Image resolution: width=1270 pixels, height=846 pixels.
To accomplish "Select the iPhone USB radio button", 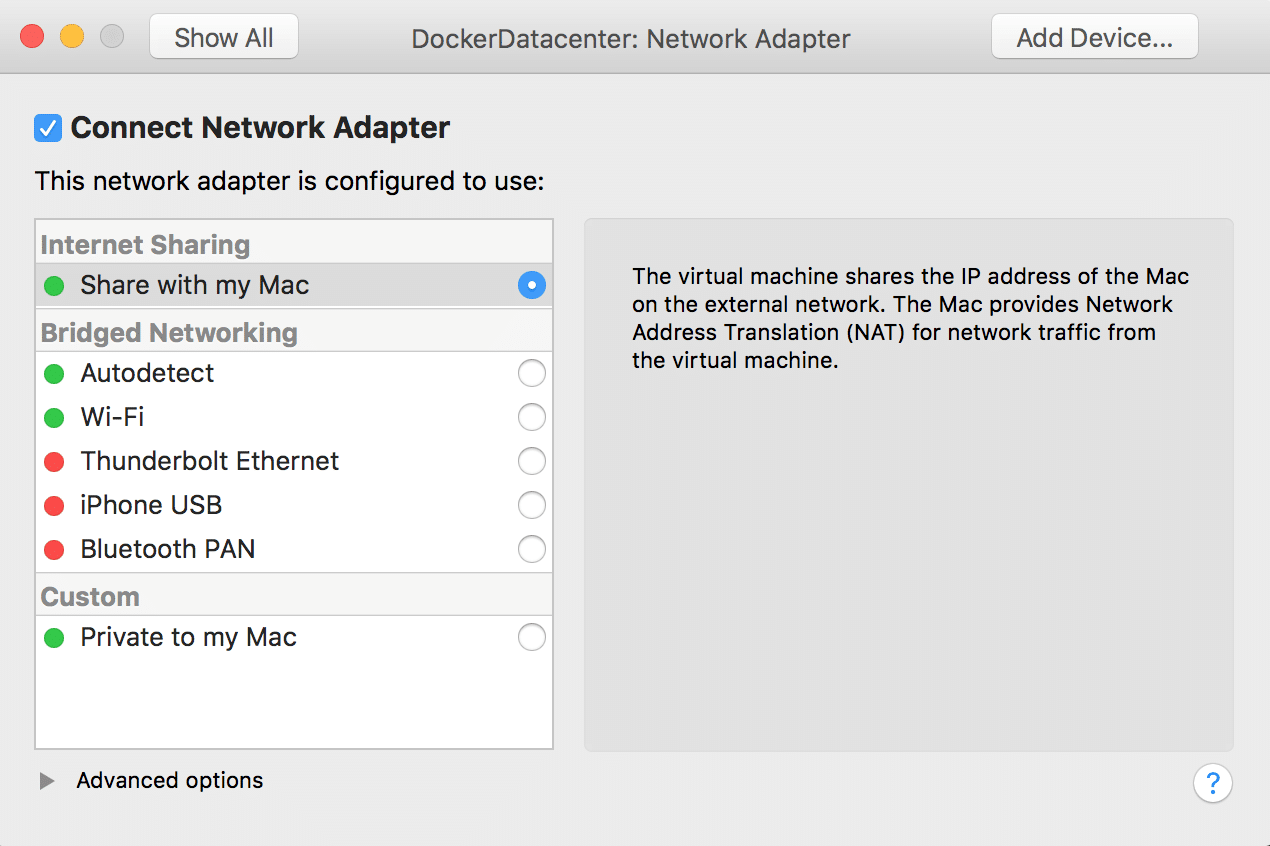I will click(531, 505).
